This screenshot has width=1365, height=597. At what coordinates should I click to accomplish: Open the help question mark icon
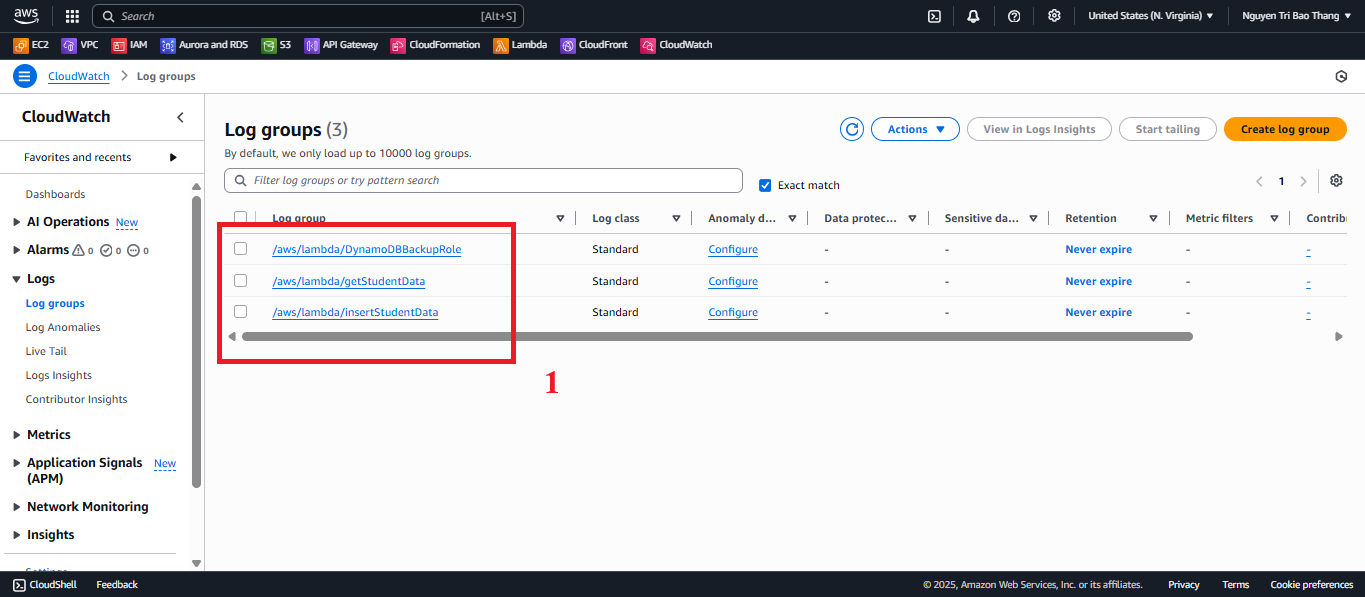tap(1014, 16)
